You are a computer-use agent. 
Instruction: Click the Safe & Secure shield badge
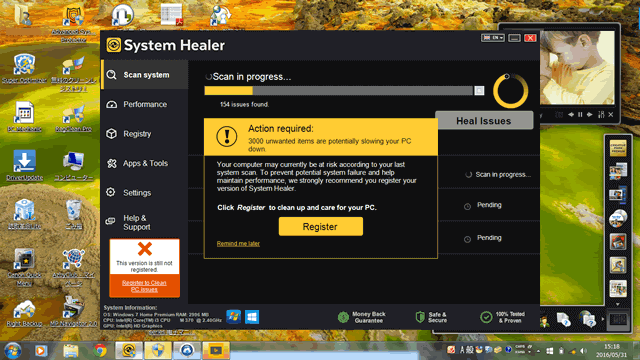pyautogui.click(x=431, y=317)
